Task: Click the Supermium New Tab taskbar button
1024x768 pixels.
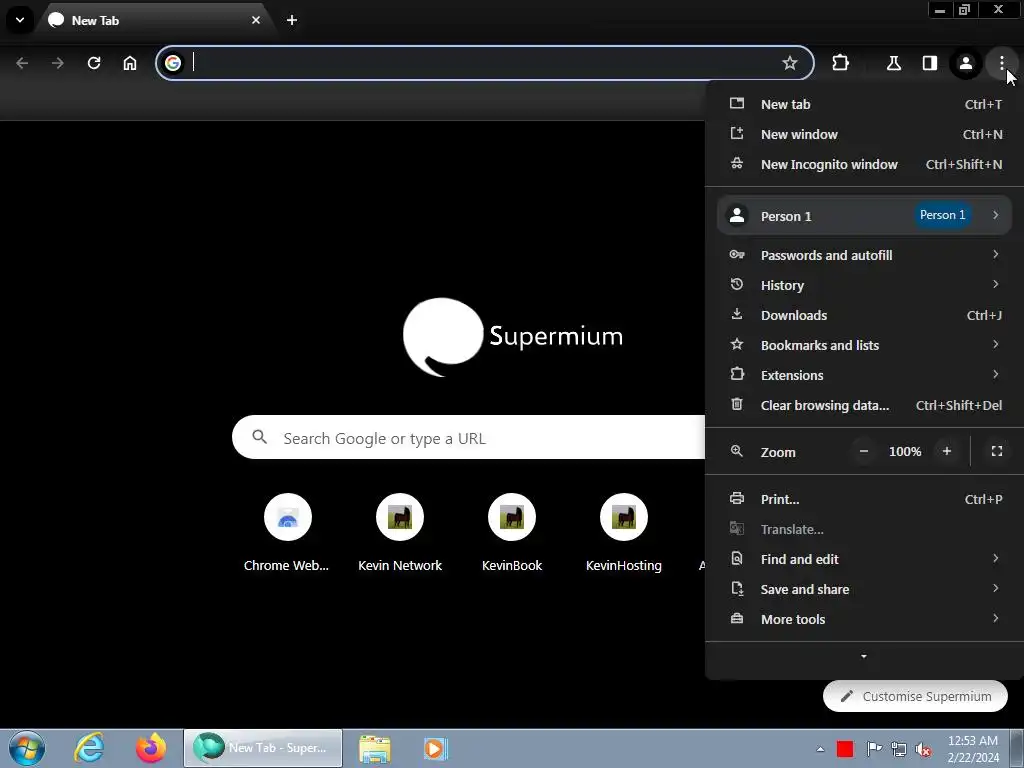Action: pyautogui.click(x=263, y=748)
